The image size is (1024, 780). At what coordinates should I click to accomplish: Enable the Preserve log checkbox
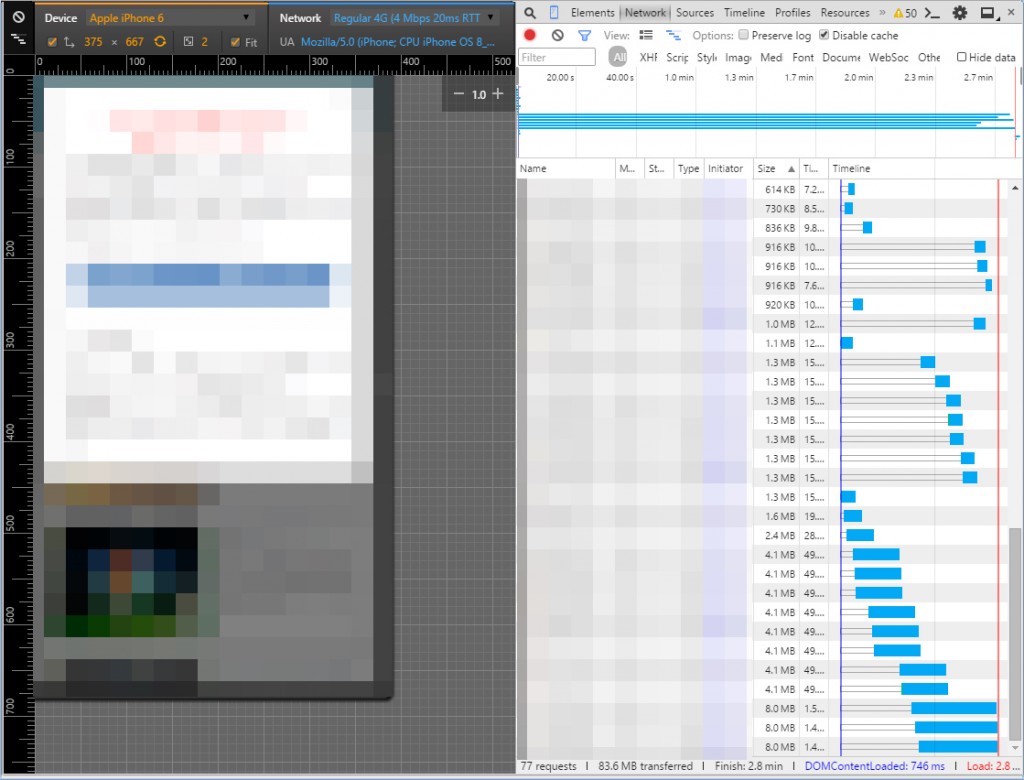point(743,35)
